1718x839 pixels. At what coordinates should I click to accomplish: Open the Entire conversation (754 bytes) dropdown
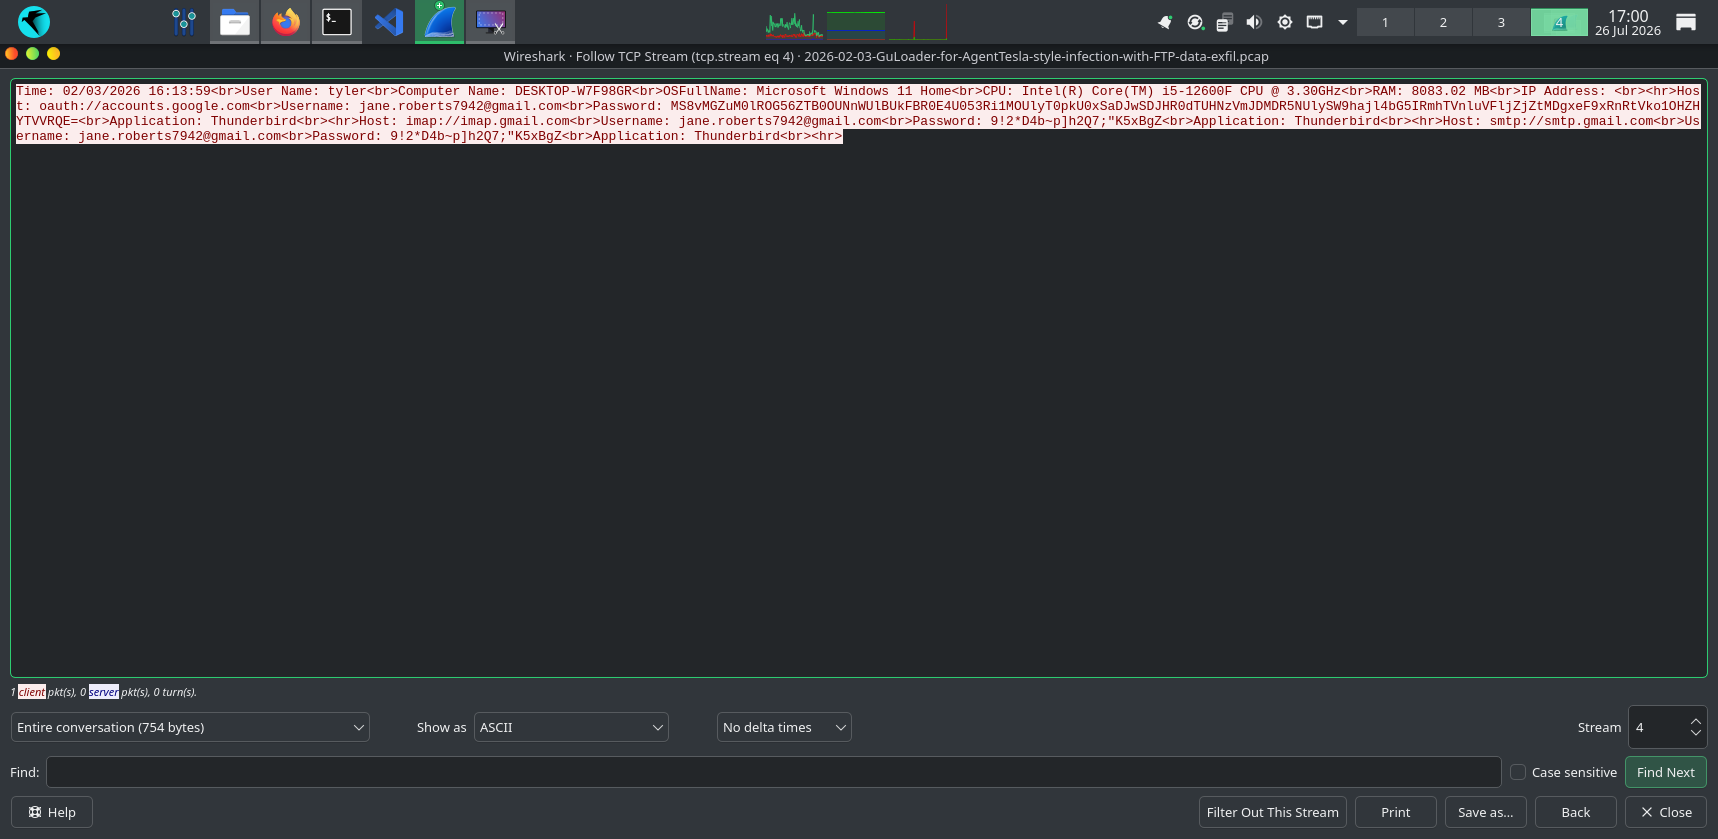(190, 727)
